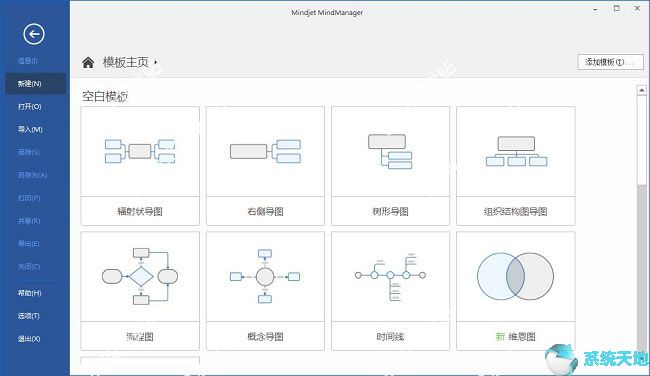Select the 组织结构图导图 org-chart template
The image size is (650, 376).
[516, 166]
